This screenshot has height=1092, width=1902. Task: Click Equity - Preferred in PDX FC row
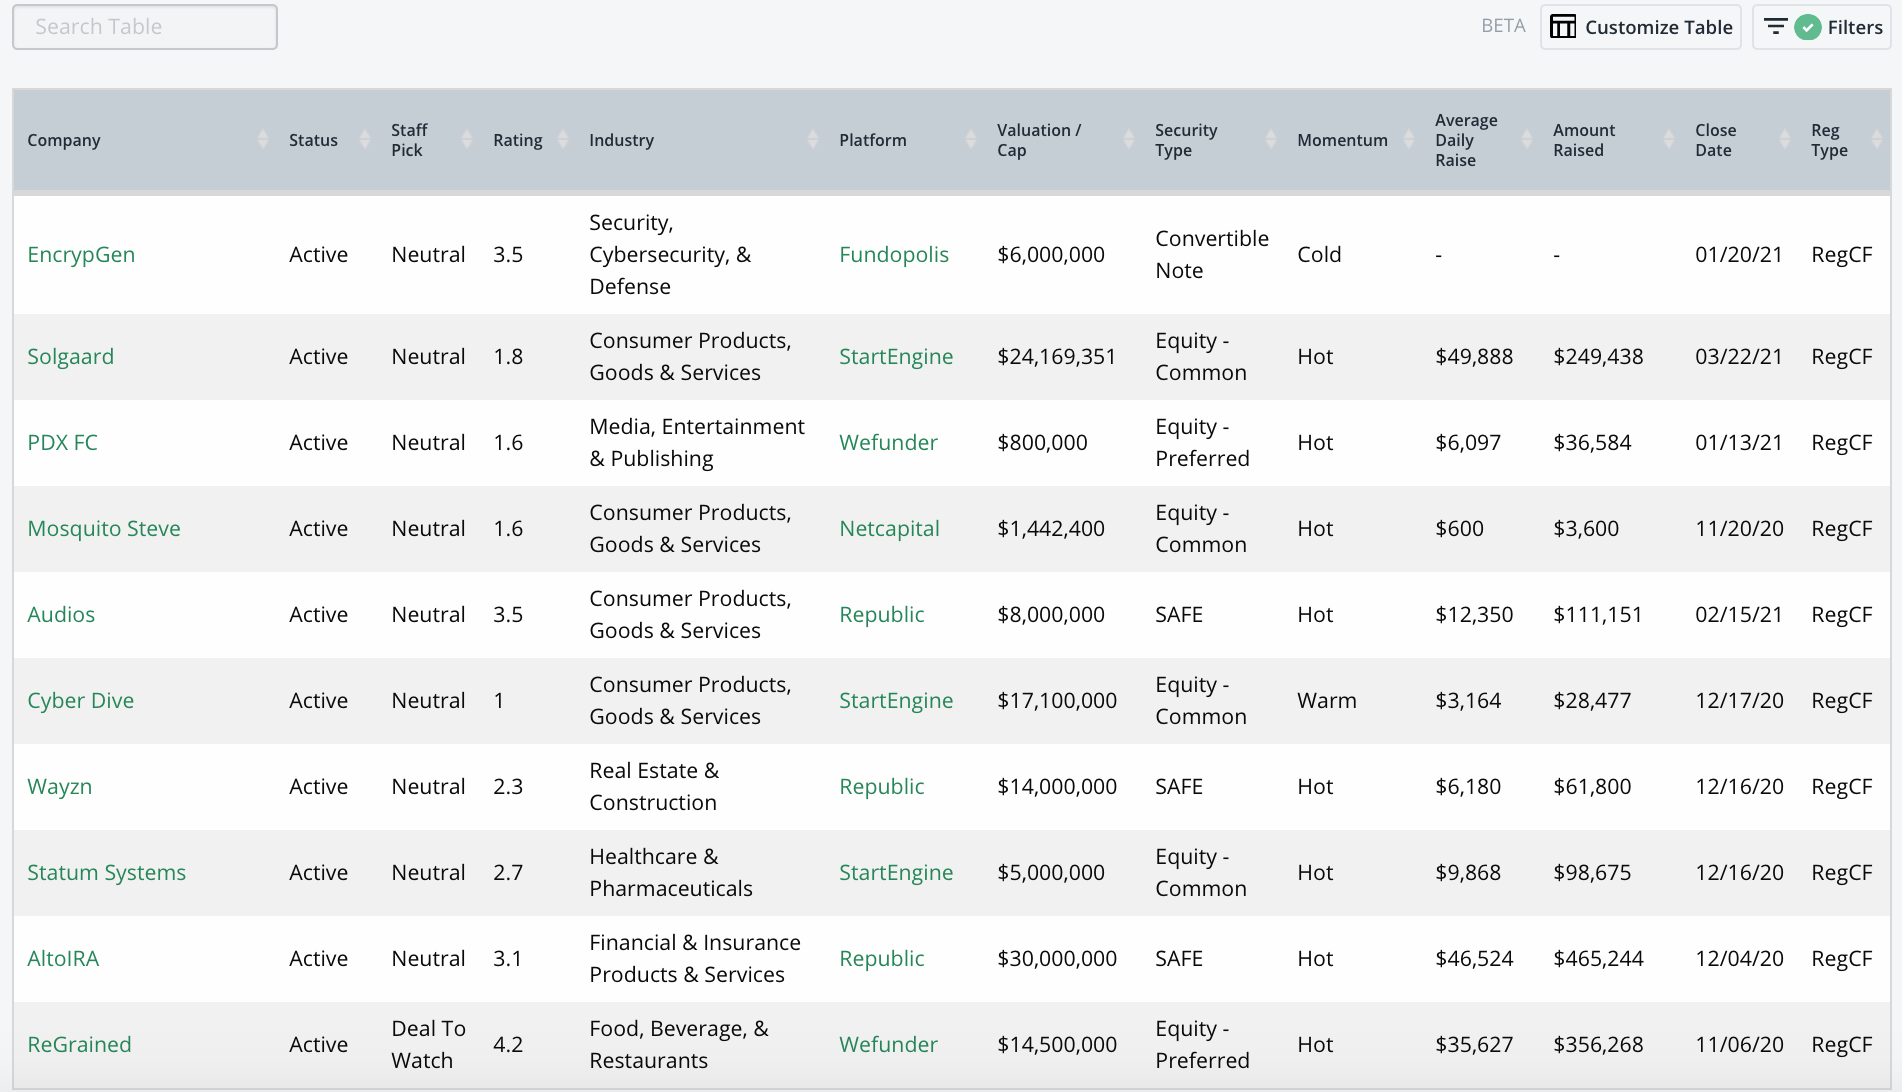[x=1202, y=443]
